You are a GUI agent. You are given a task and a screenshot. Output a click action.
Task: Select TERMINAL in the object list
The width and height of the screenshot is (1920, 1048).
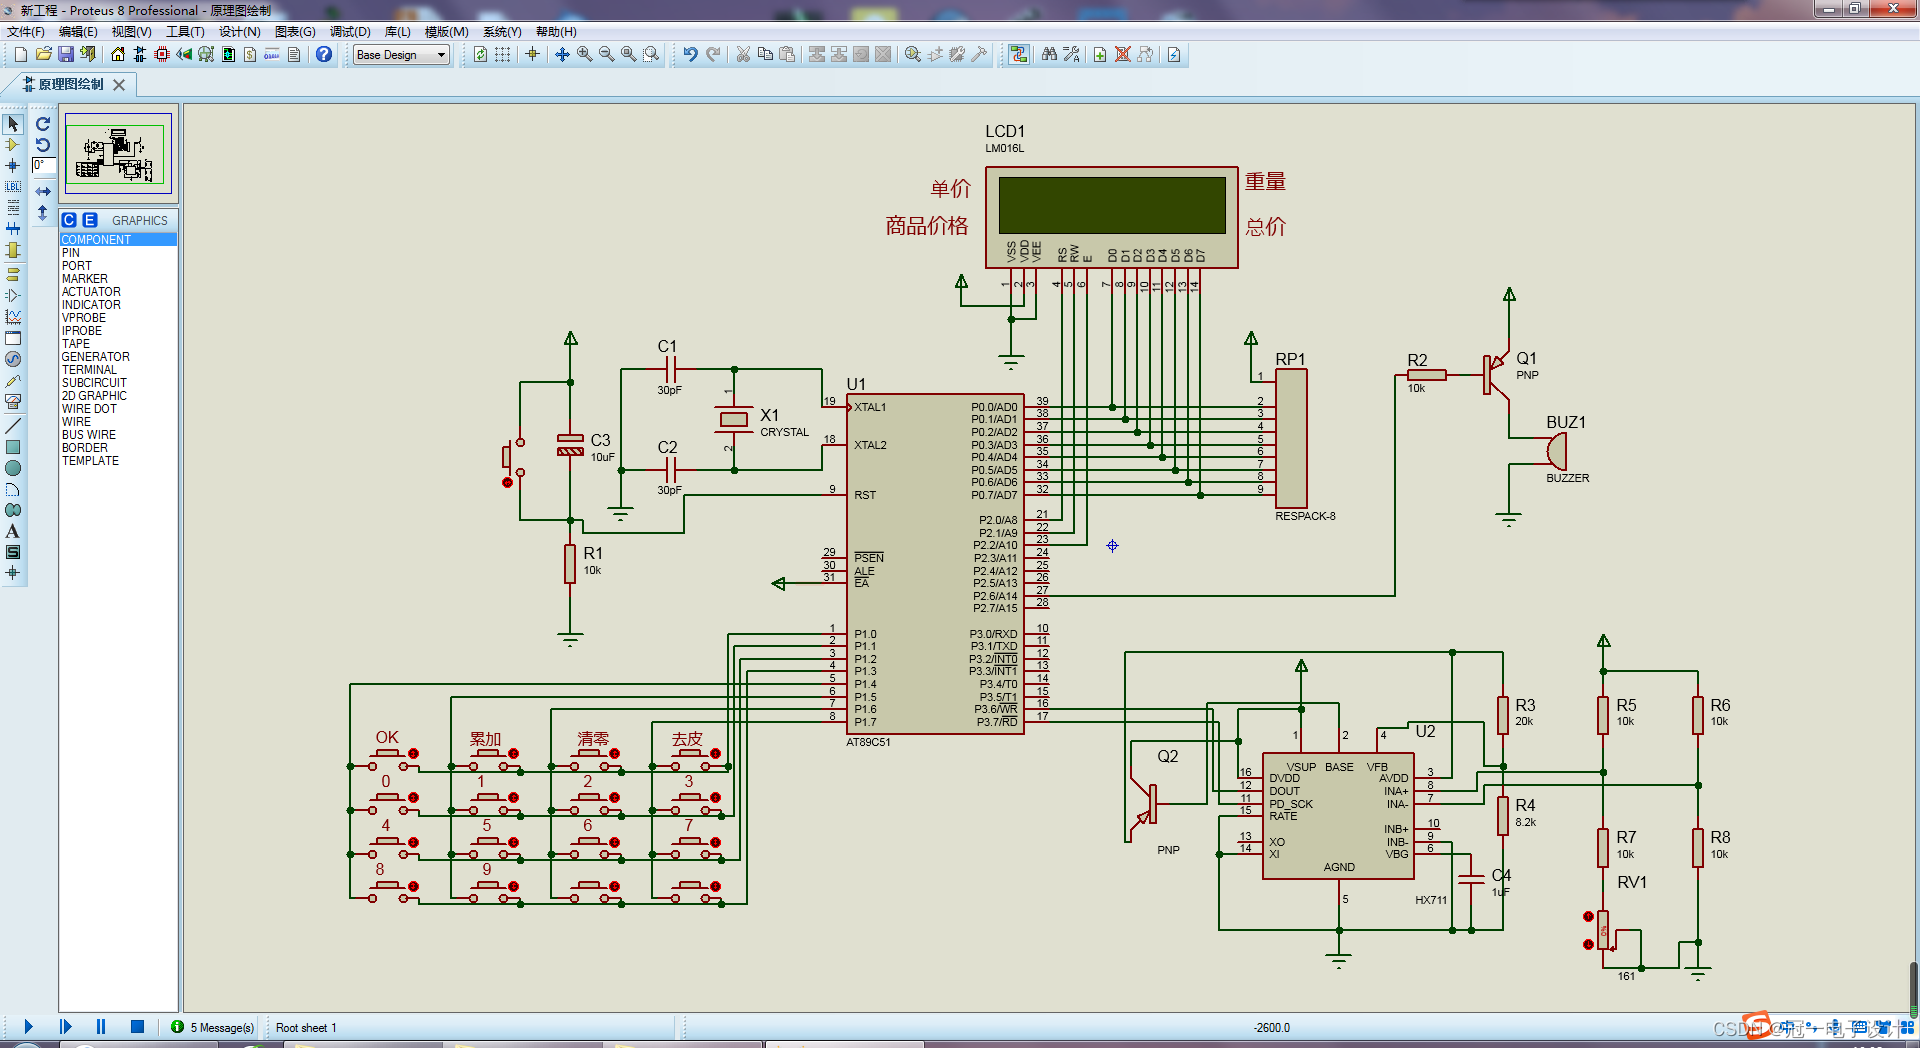118,370
